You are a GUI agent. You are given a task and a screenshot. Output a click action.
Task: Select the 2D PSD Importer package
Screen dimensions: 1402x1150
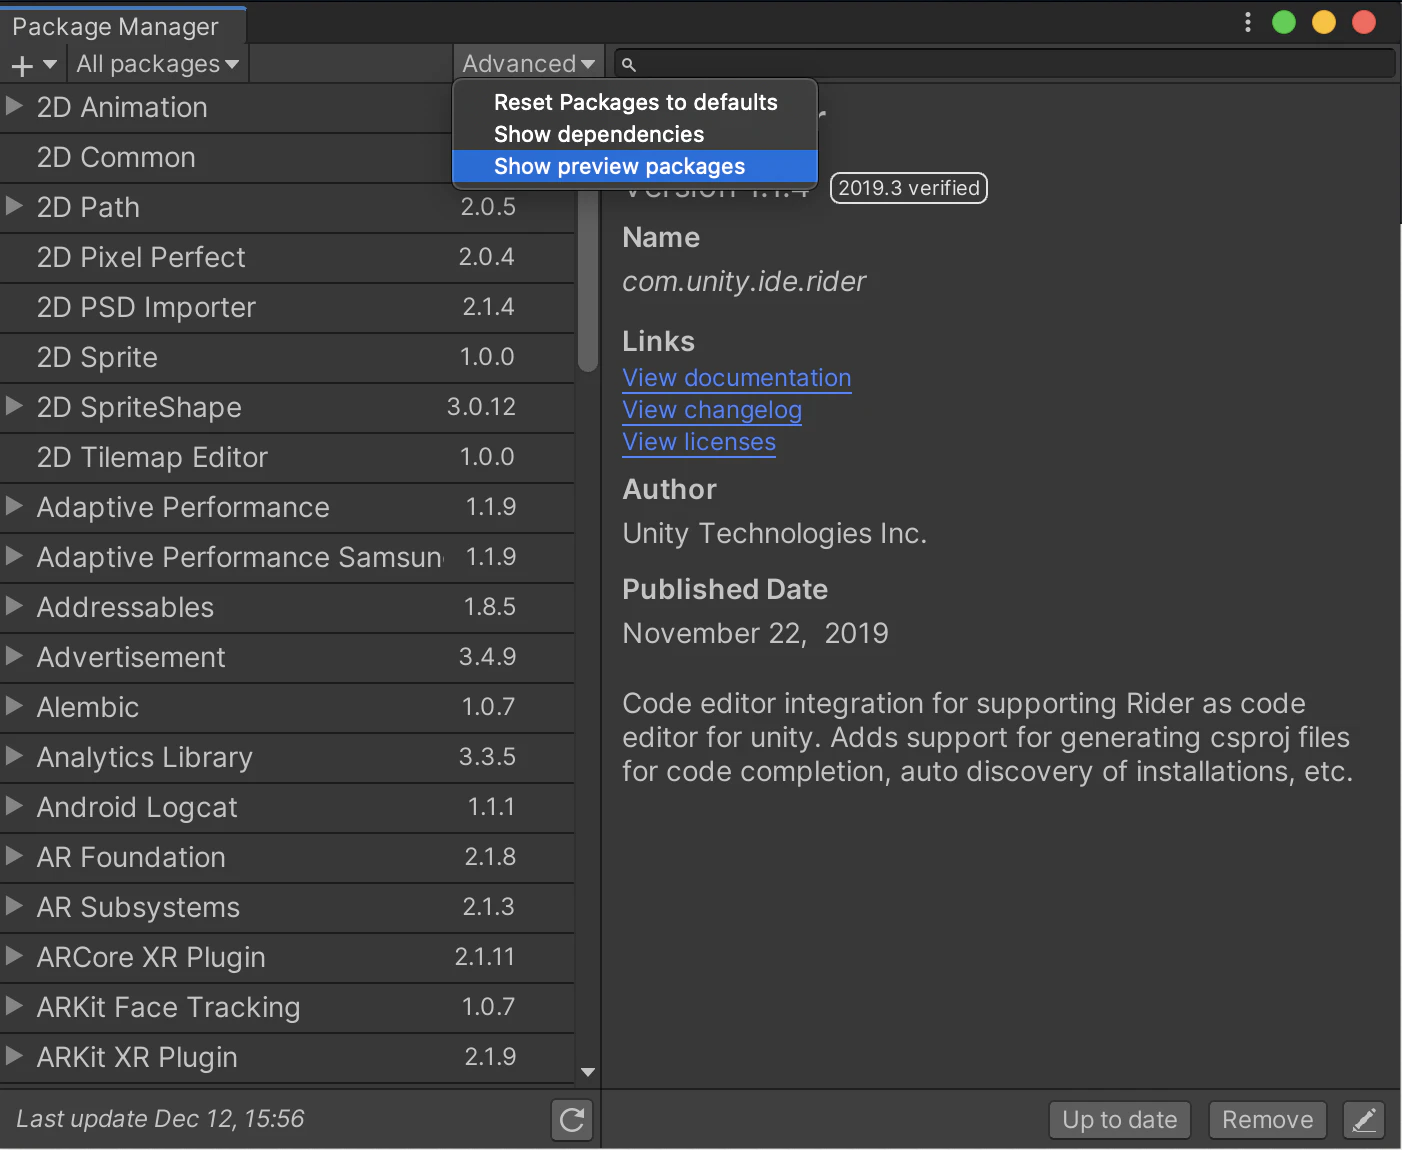(287, 308)
